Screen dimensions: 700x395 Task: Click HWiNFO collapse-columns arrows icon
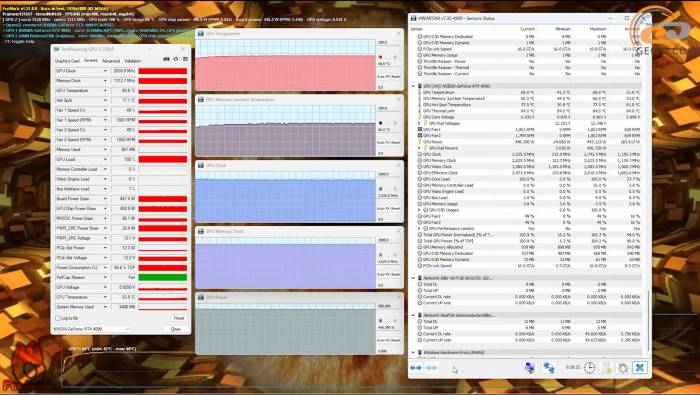pos(431,368)
